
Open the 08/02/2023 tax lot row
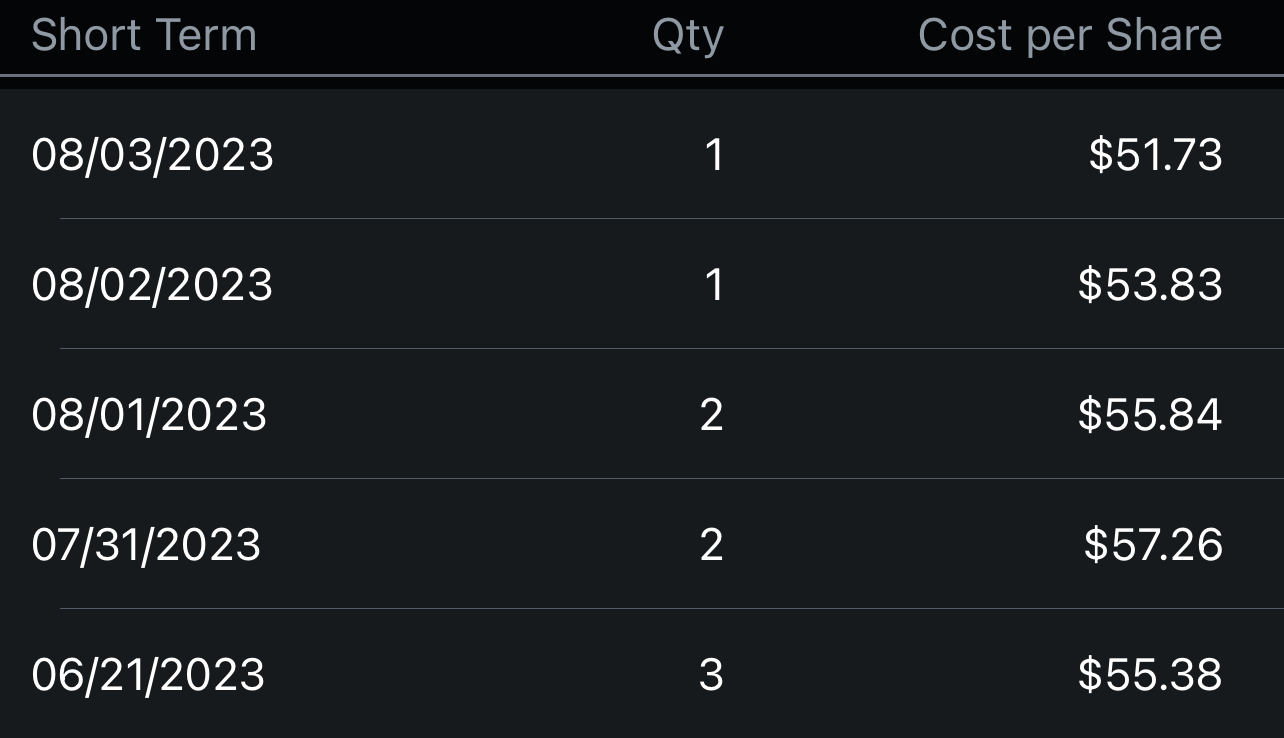(x=642, y=284)
